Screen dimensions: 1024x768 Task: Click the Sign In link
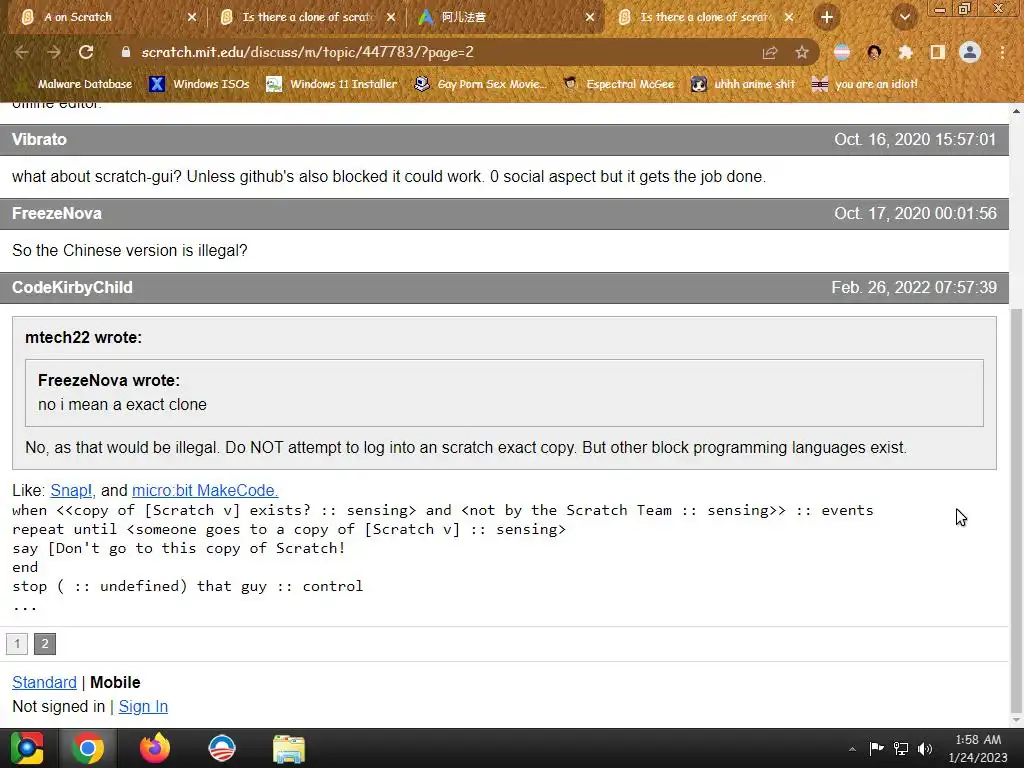point(143,707)
